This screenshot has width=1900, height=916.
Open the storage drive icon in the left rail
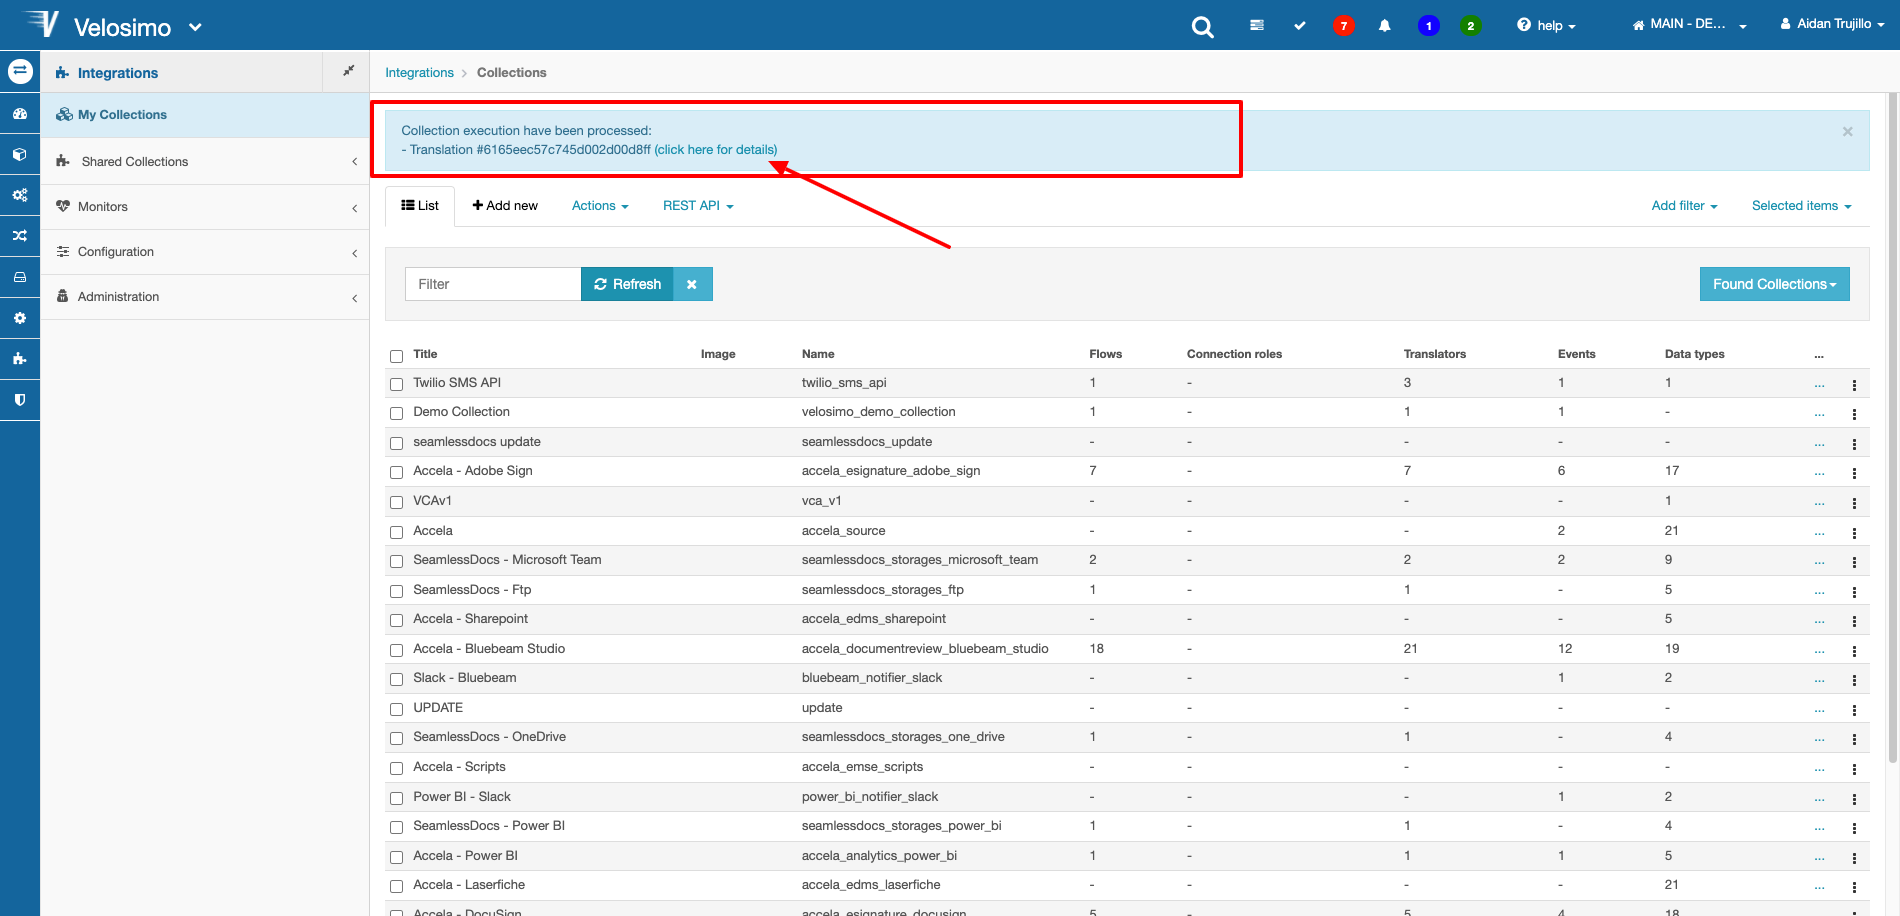click(20, 277)
